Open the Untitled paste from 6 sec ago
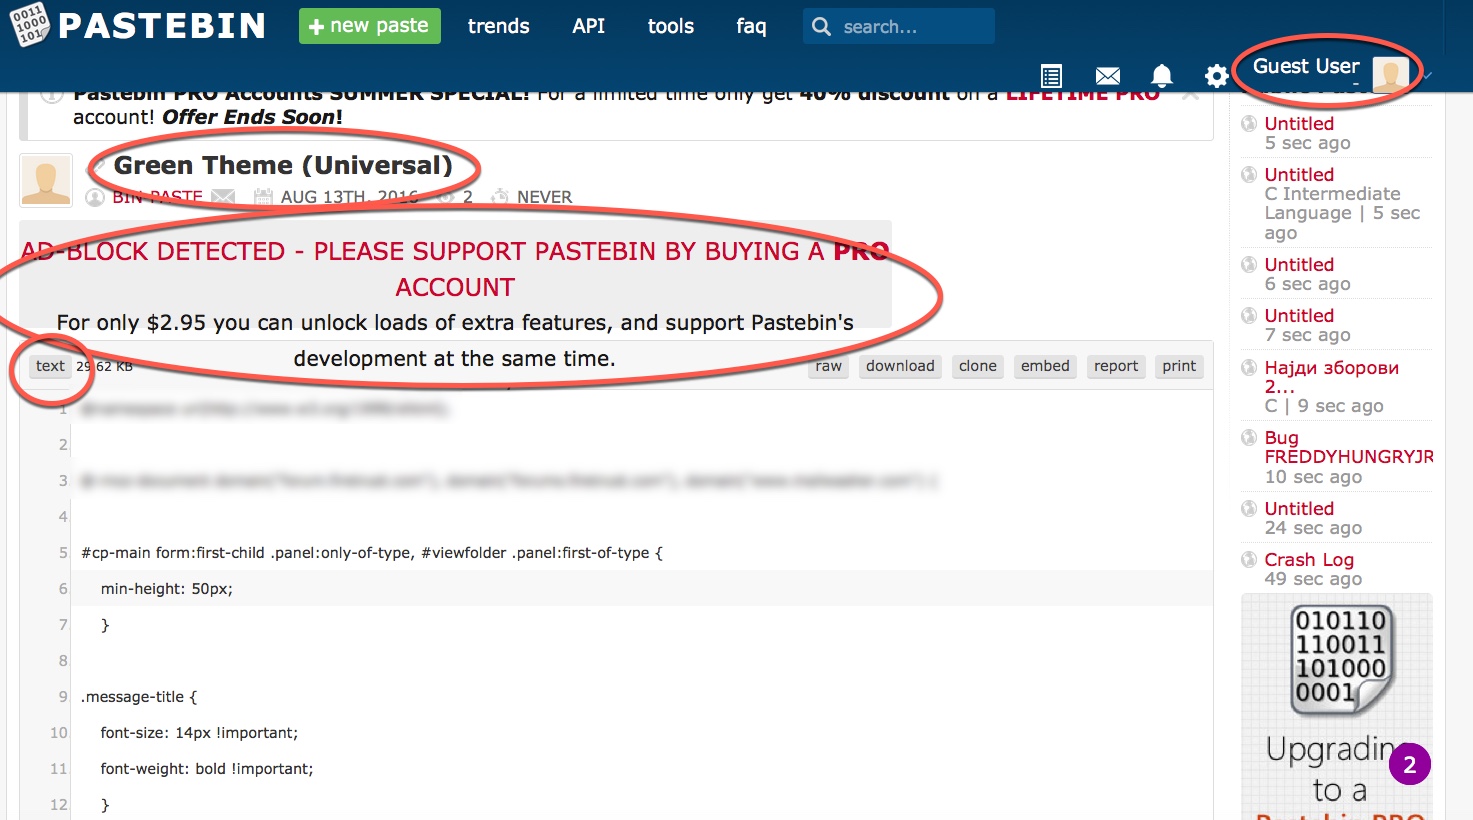This screenshot has height=820, width=1473. [1299, 265]
